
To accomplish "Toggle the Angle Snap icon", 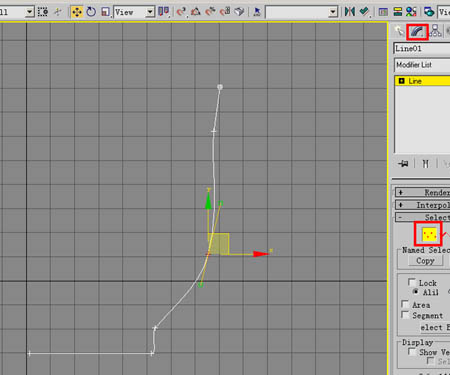I will [196, 12].
